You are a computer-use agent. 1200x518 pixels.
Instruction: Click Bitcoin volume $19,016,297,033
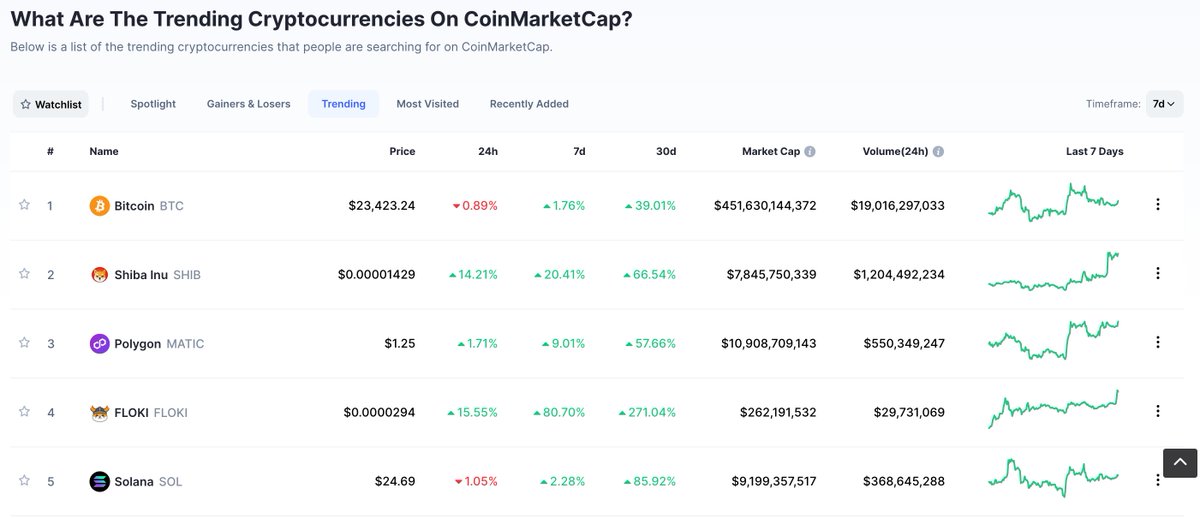898,206
